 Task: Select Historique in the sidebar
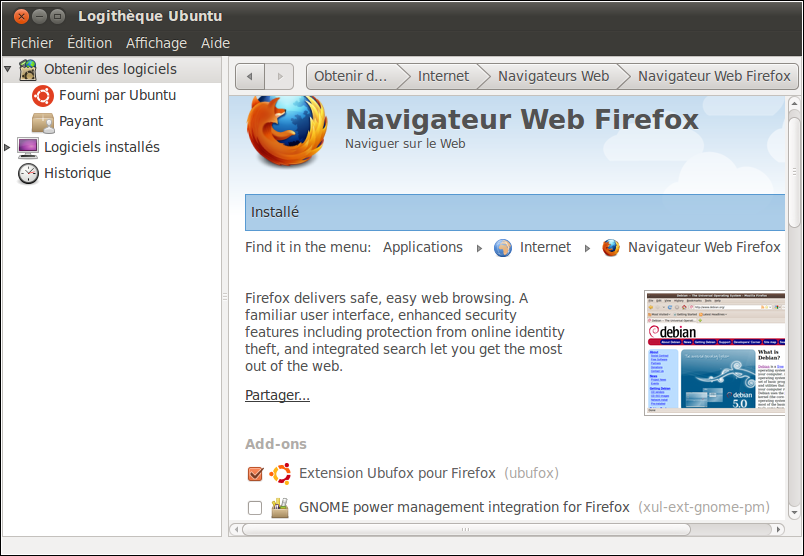click(77, 173)
